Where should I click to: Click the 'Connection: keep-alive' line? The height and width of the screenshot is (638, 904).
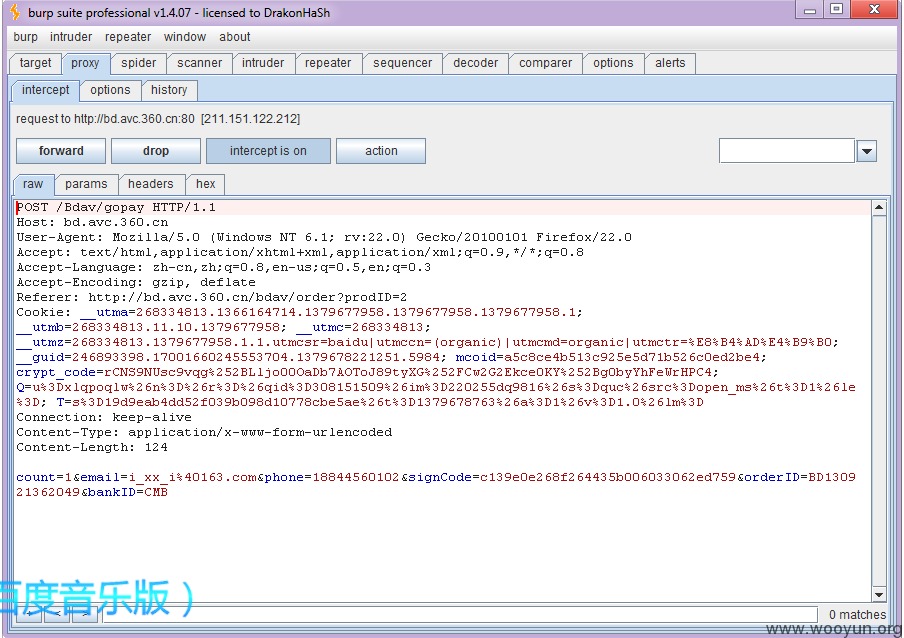click(104, 417)
